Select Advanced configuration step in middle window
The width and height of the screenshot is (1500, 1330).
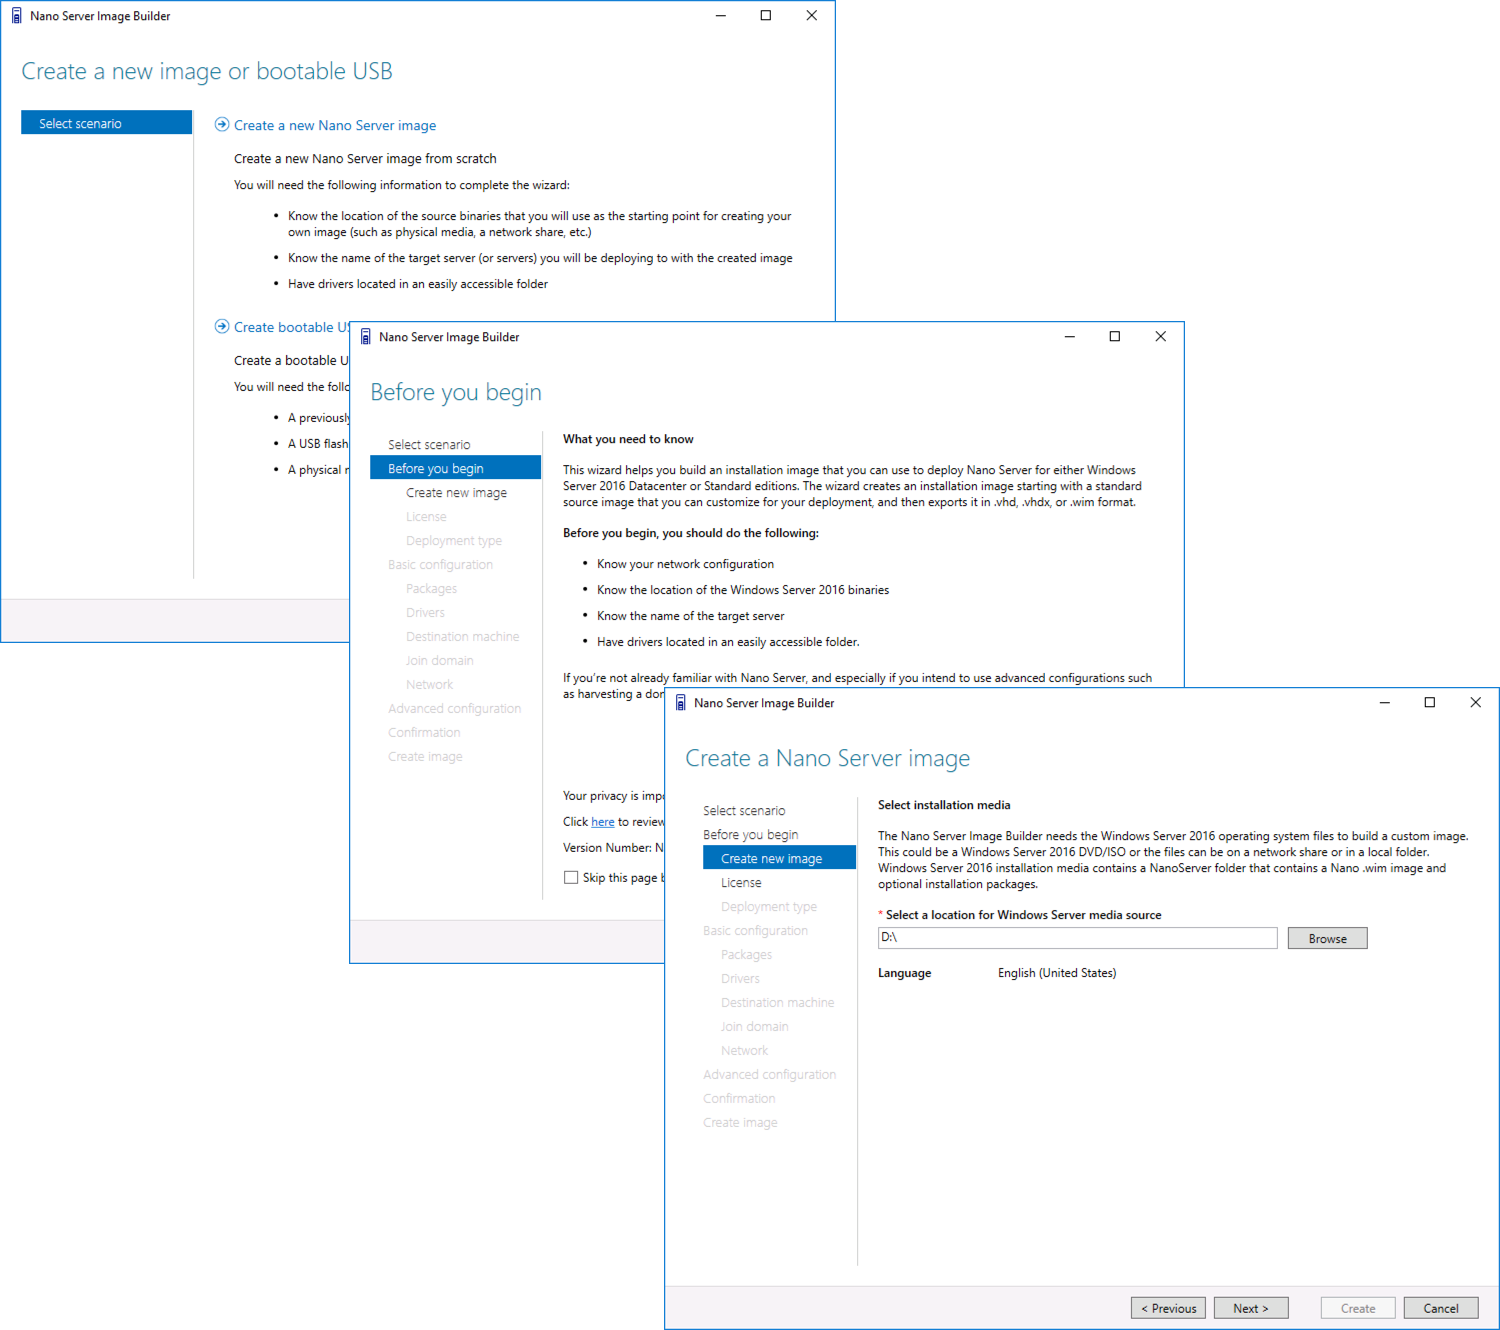(x=454, y=709)
